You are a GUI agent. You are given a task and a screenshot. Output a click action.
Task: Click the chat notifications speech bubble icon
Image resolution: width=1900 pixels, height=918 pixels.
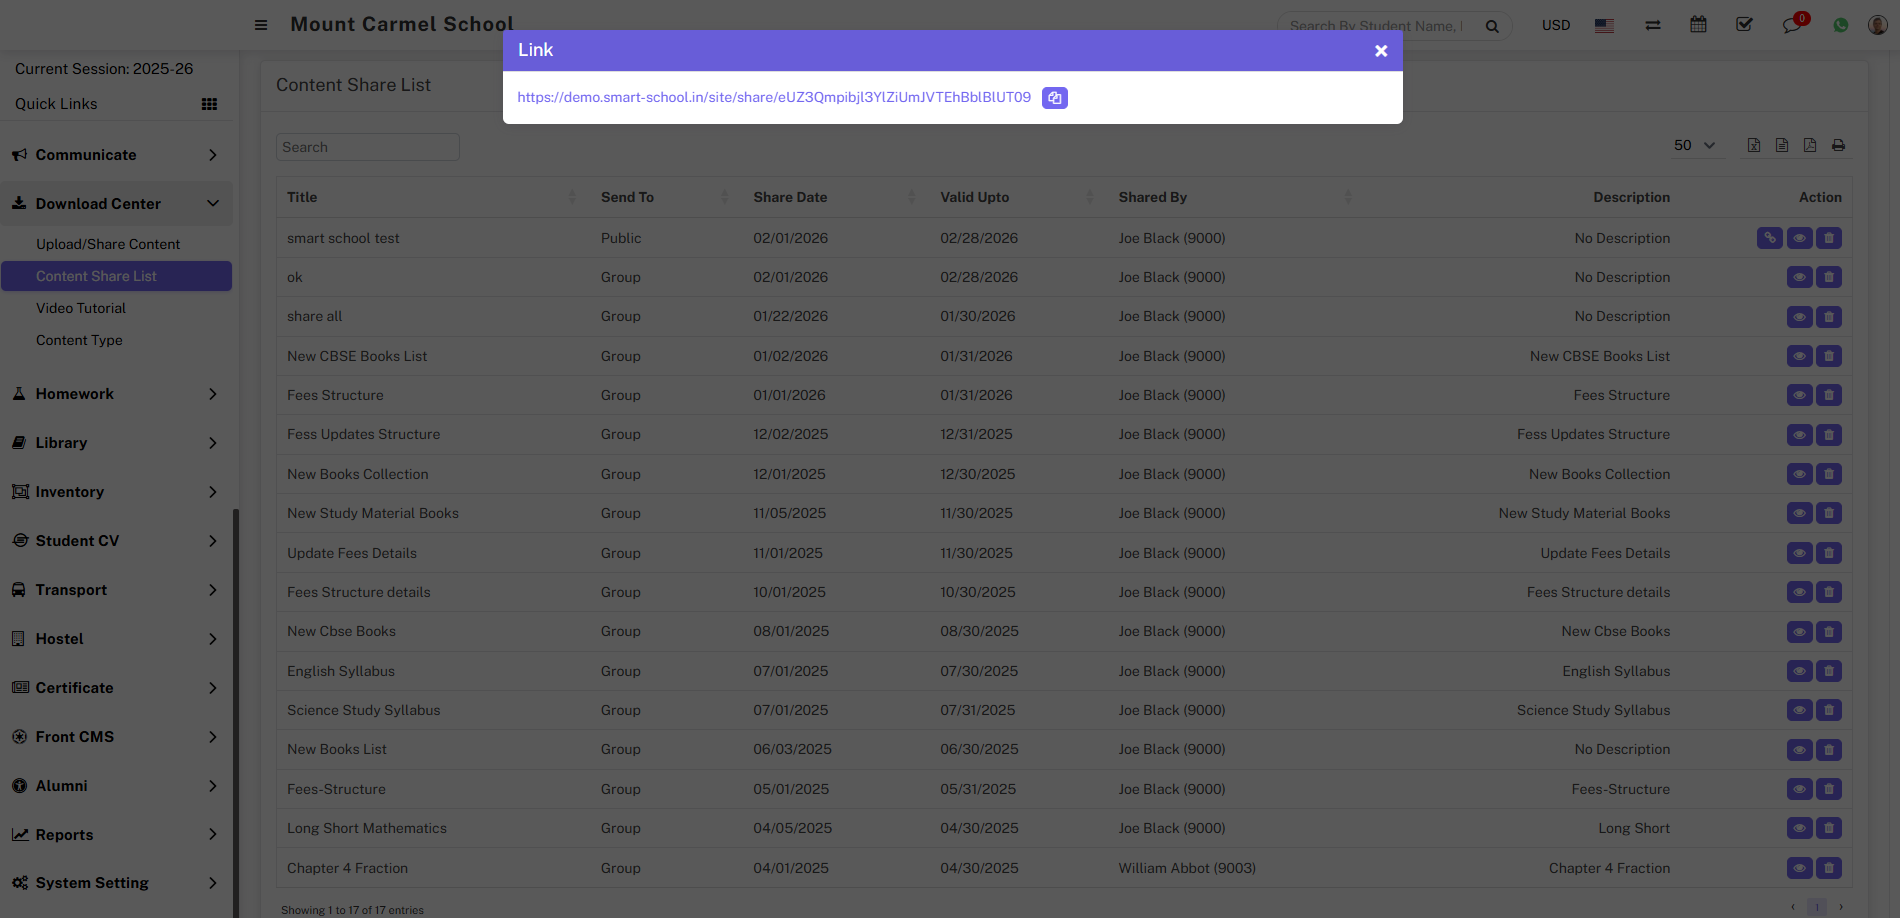pos(1791,25)
